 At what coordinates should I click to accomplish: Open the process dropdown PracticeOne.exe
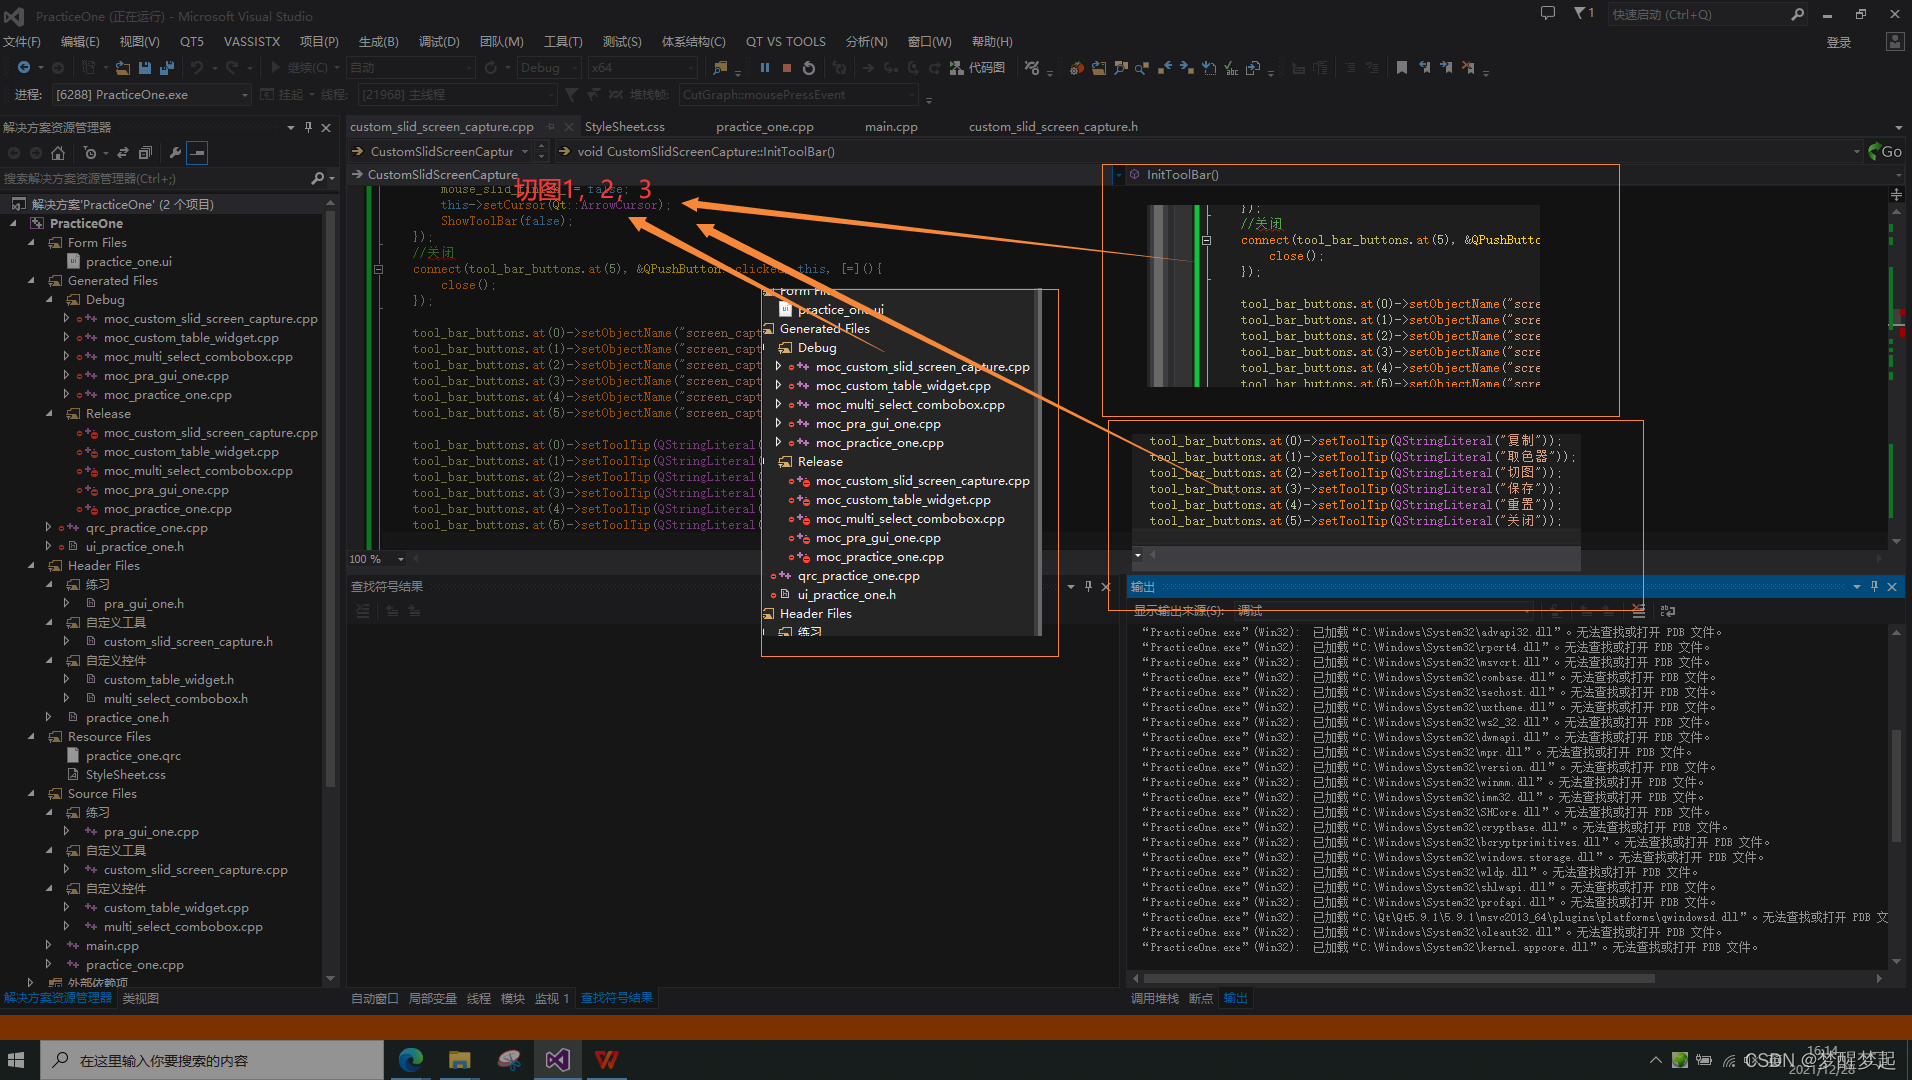coord(150,95)
